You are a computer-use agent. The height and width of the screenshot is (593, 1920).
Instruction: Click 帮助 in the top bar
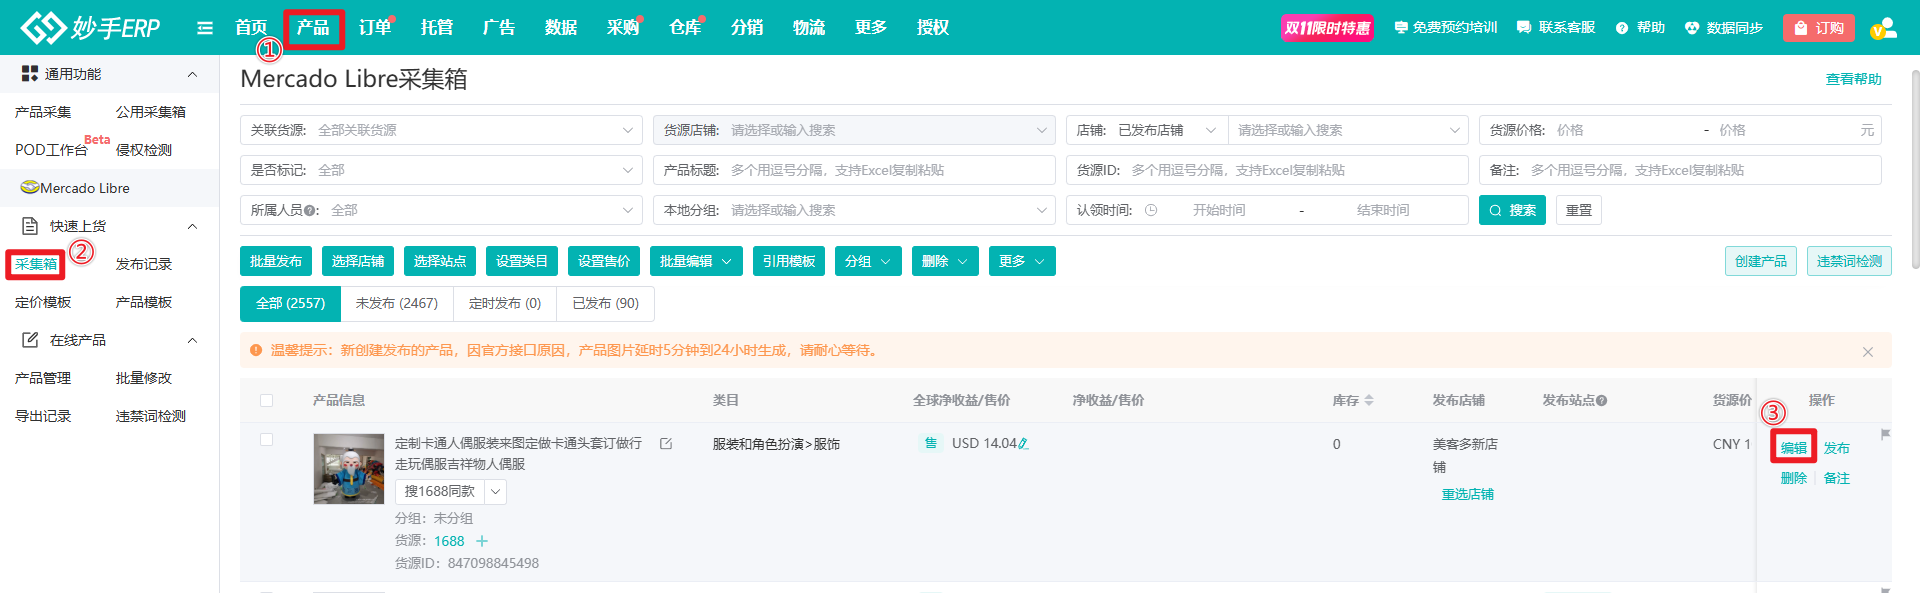[x=1640, y=28]
